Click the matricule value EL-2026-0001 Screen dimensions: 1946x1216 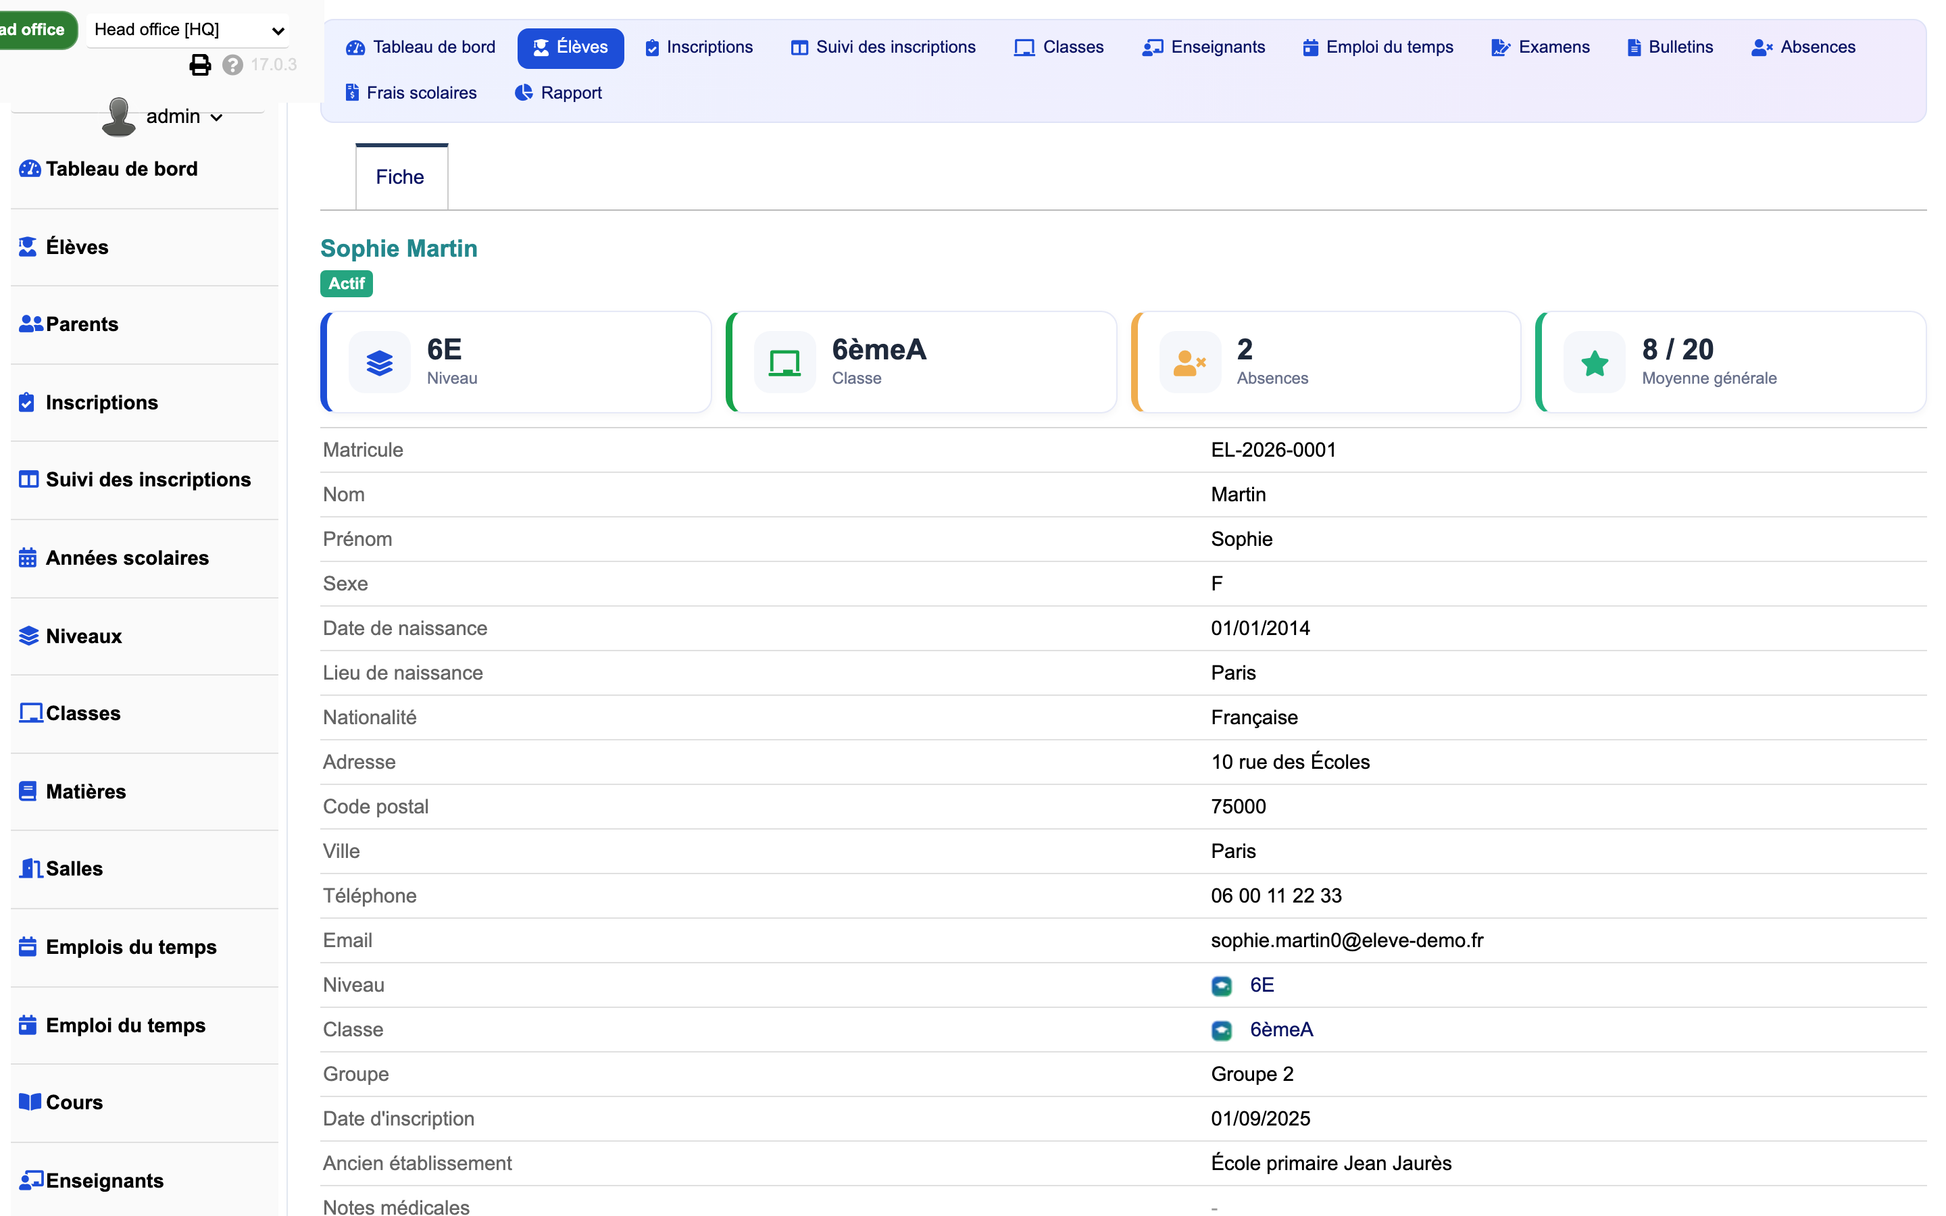1273,450
